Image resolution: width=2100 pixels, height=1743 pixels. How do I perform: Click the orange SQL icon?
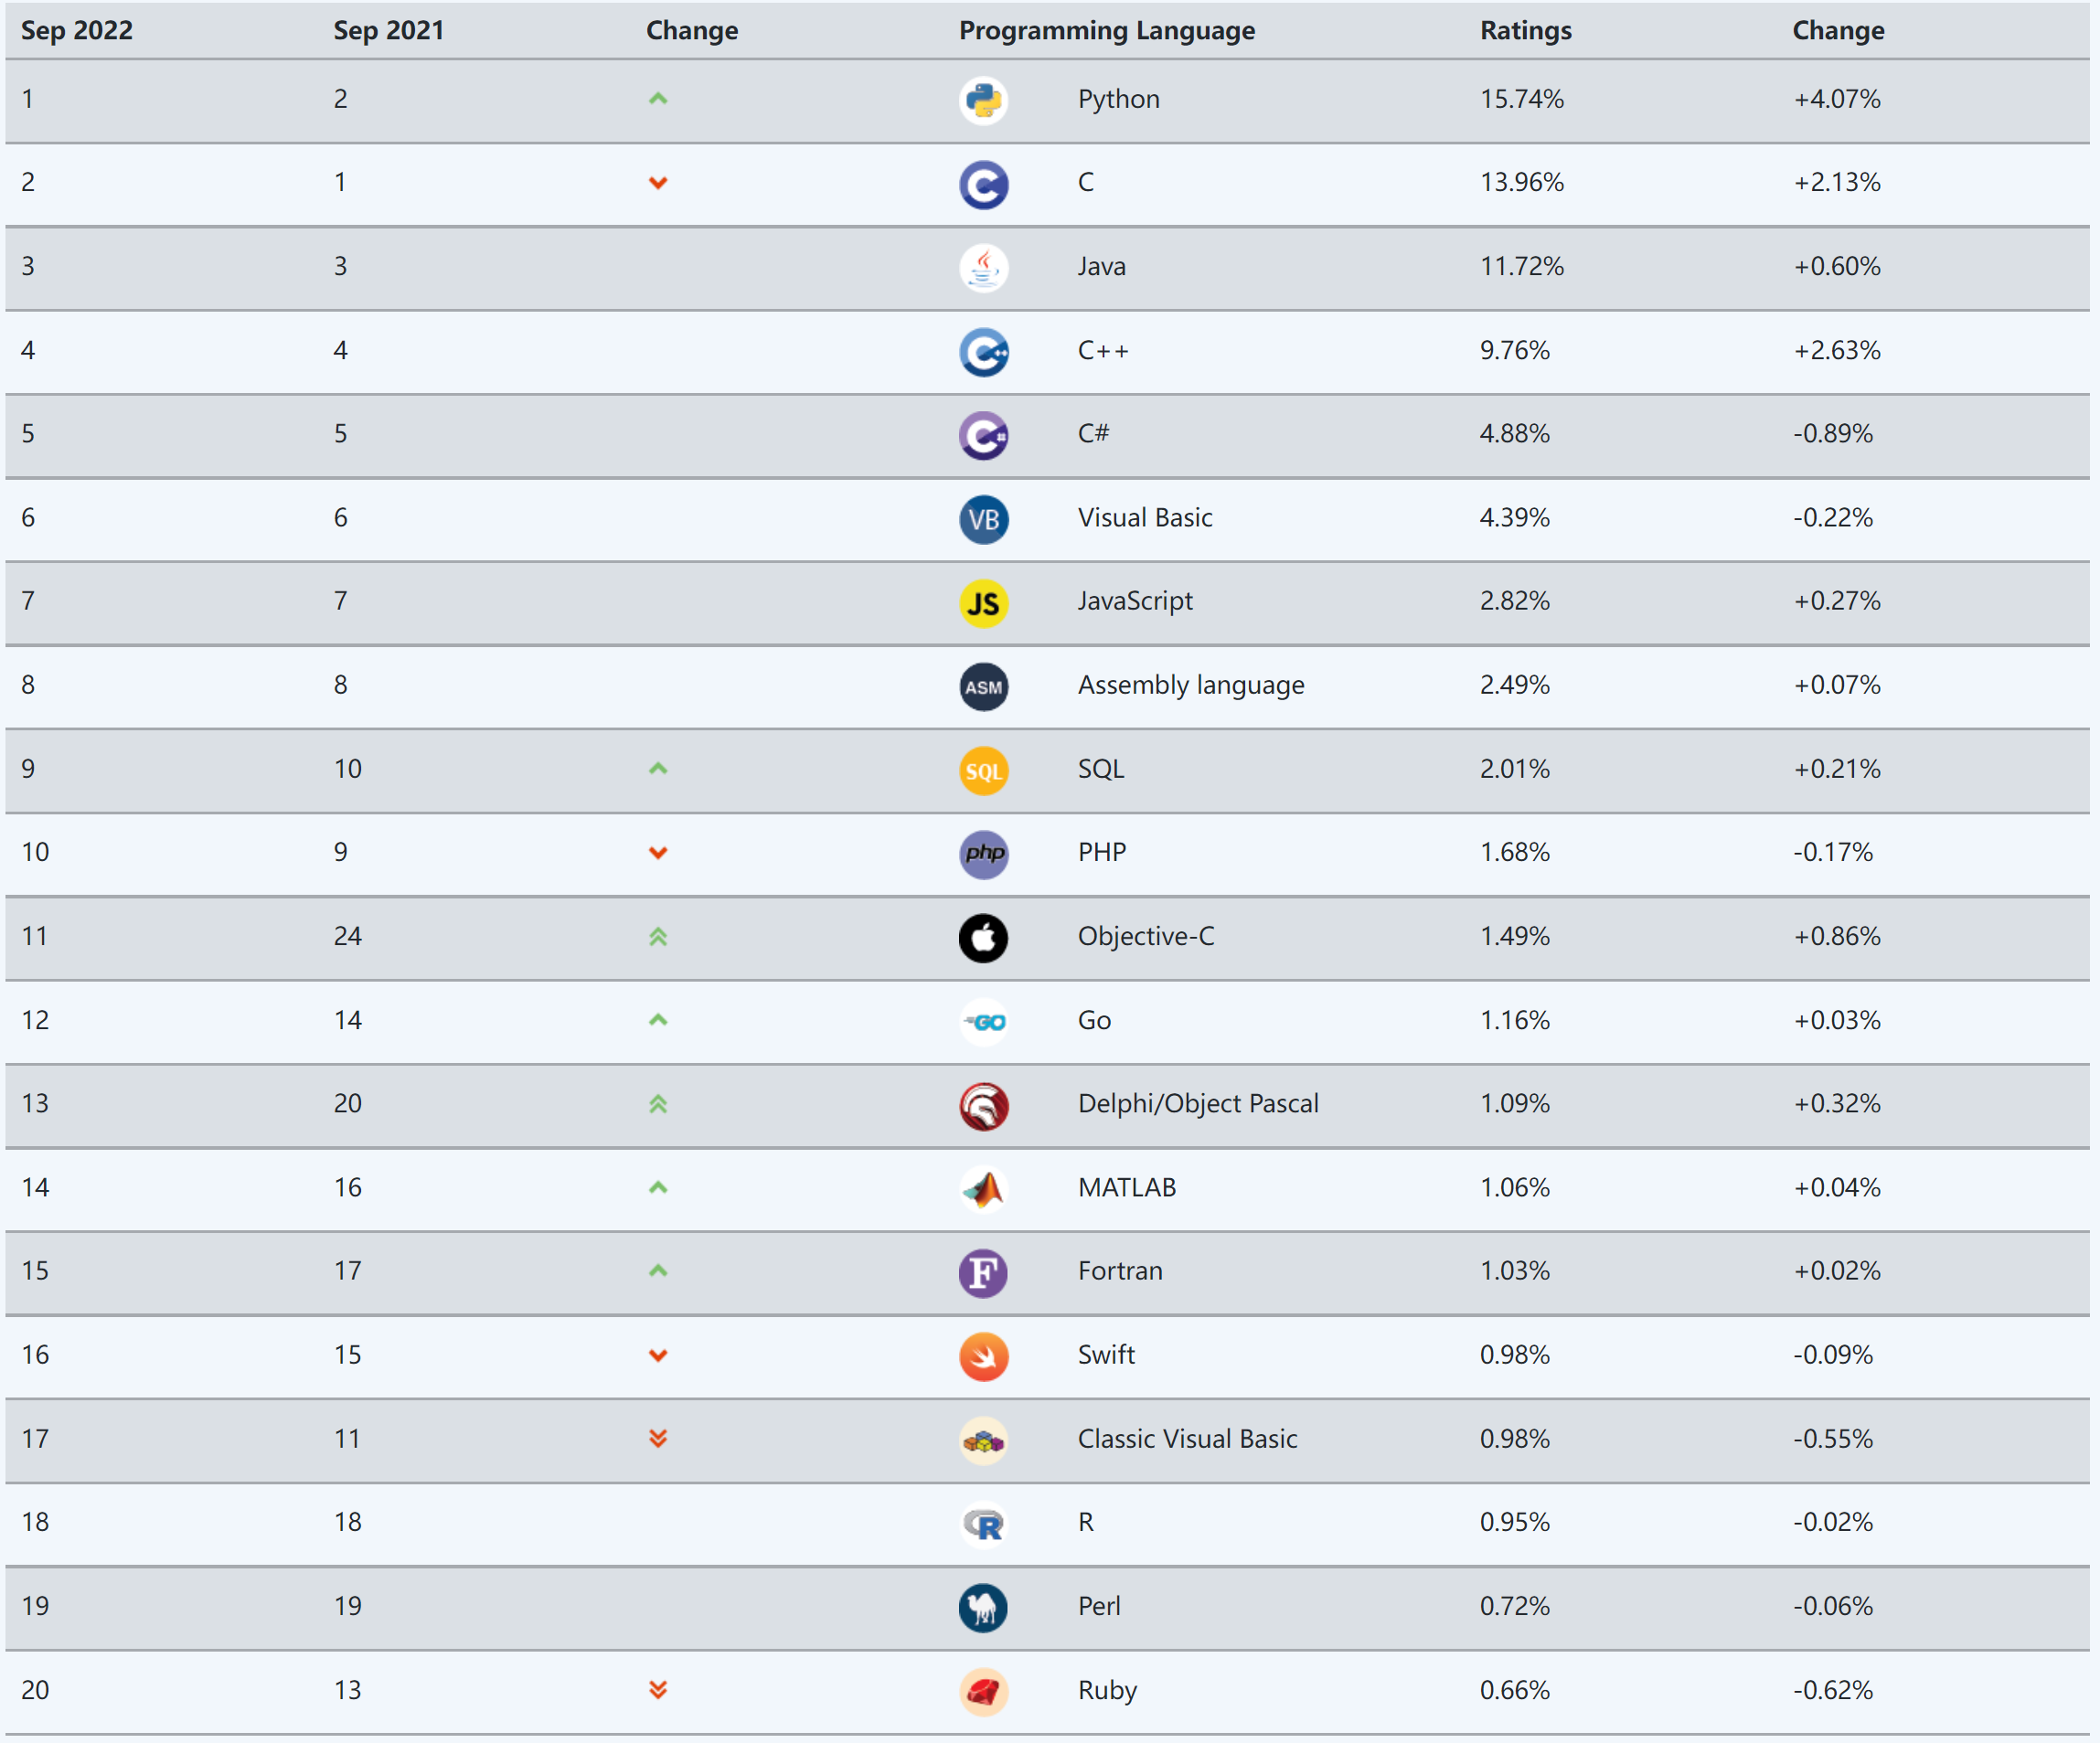click(983, 771)
